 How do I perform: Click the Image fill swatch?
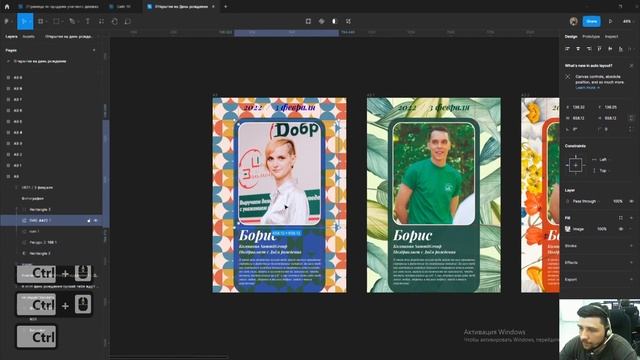pos(568,229)
